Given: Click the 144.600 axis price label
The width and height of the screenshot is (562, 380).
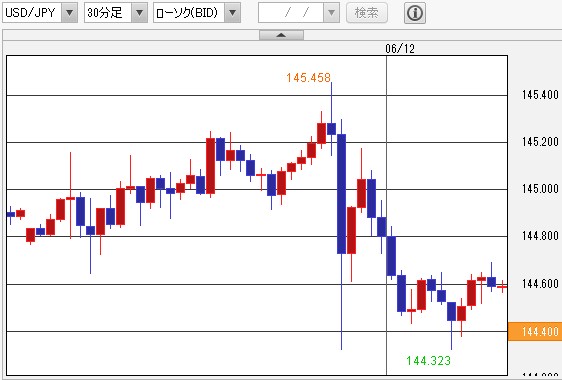Looking at the screenshot, I should point(540,284).
